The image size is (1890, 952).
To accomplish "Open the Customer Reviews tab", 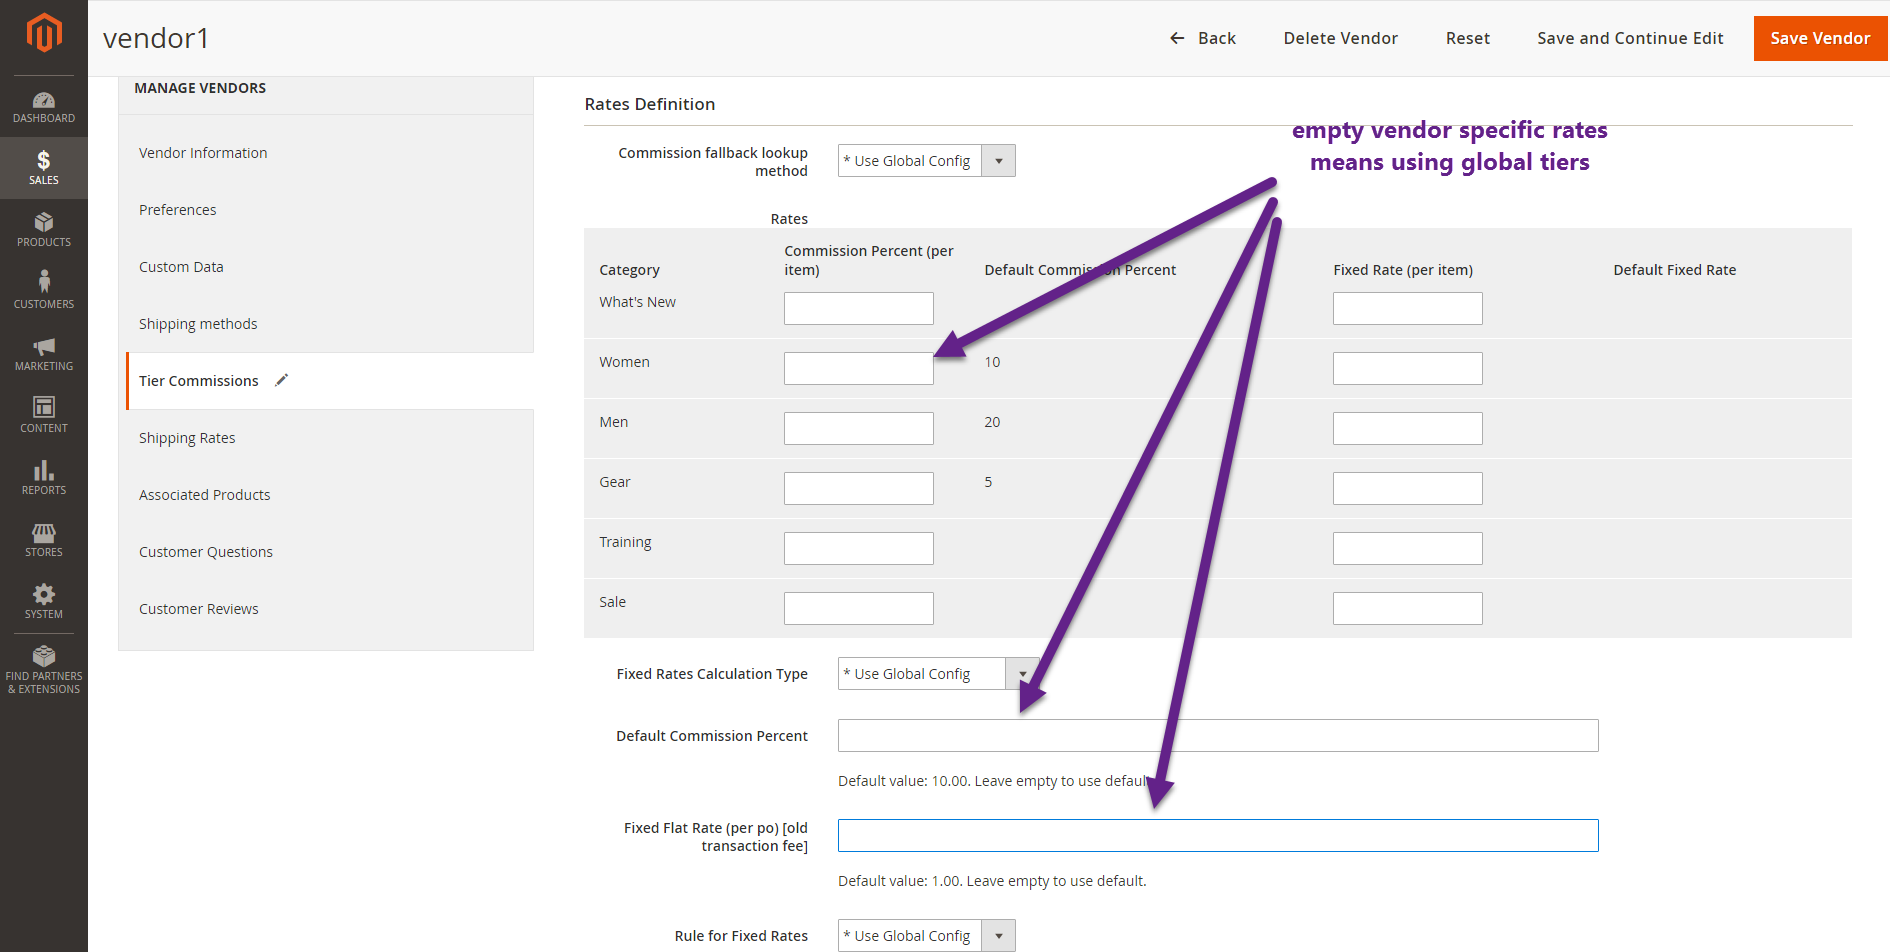I will point(326,609).
